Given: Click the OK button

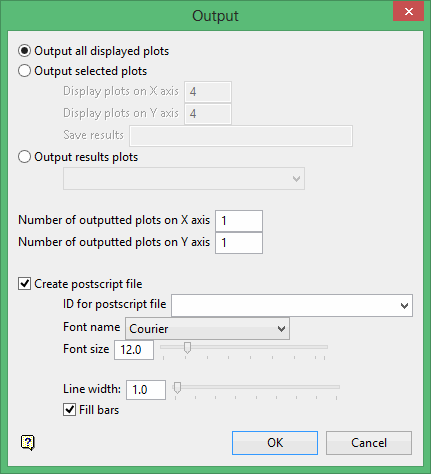Looking at the screenshot, I should coord(275,443).
